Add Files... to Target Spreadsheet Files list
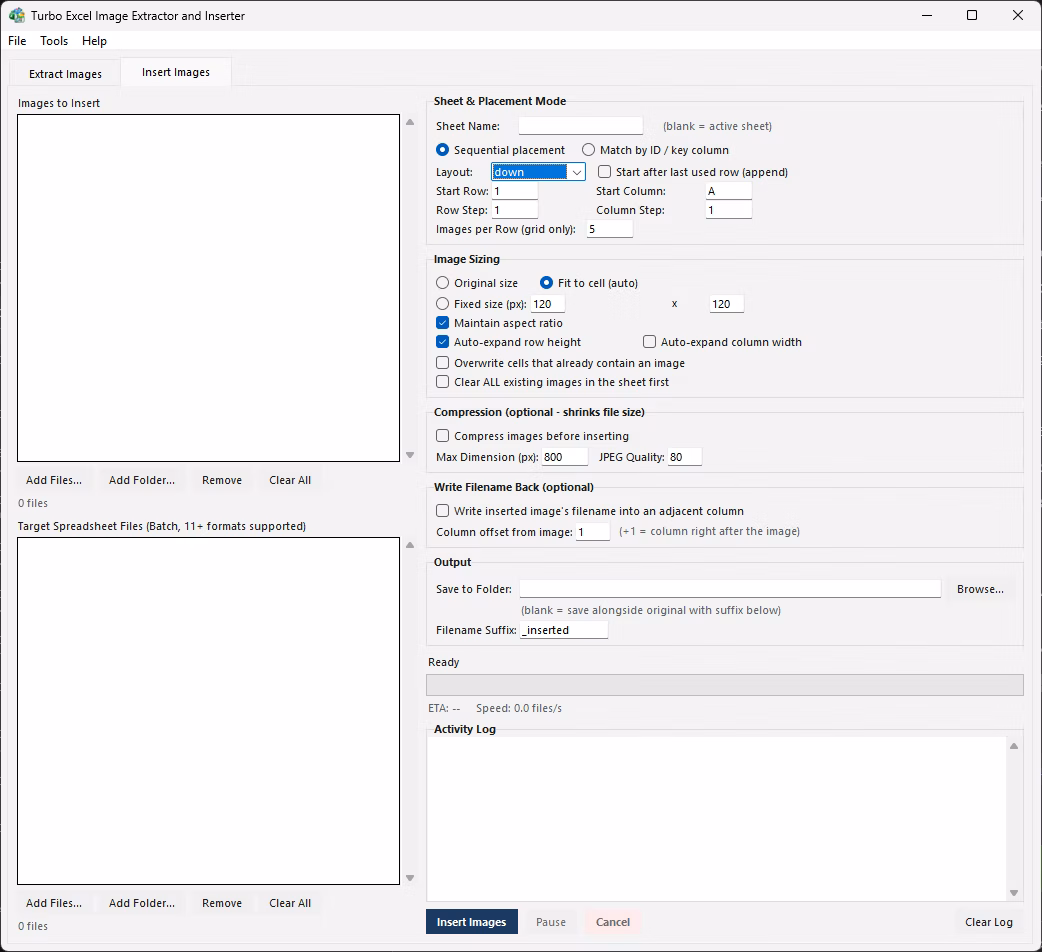1042x952 pixels. coord(54,904)
